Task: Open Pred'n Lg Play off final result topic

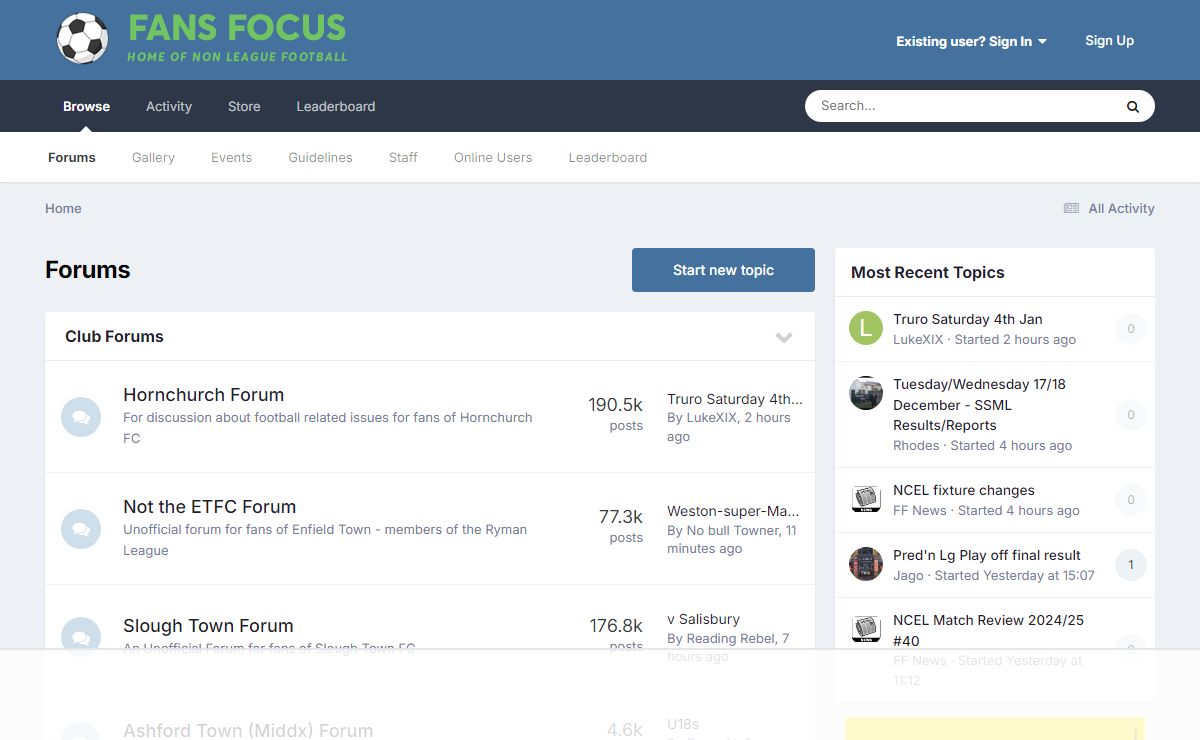Action: (987, 555)
